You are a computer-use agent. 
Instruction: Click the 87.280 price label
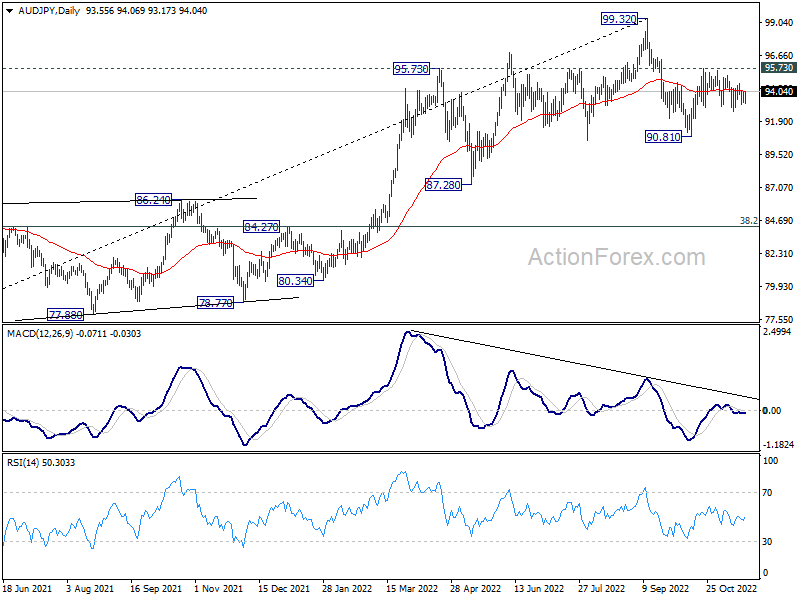point(443,185)
